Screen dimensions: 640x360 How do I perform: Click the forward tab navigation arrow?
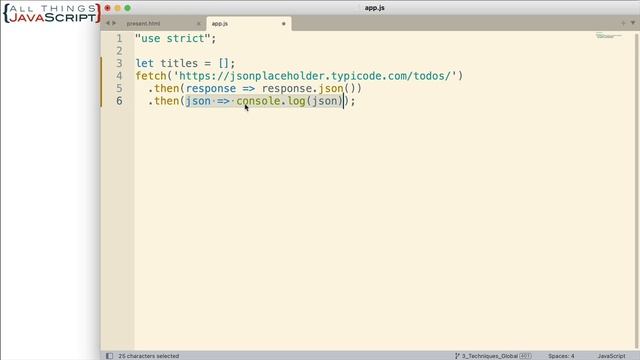[114, 23]
